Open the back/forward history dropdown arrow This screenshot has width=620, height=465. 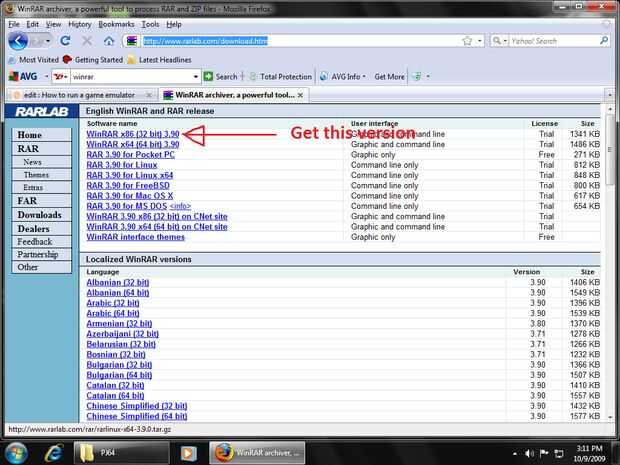click(48, 41)
